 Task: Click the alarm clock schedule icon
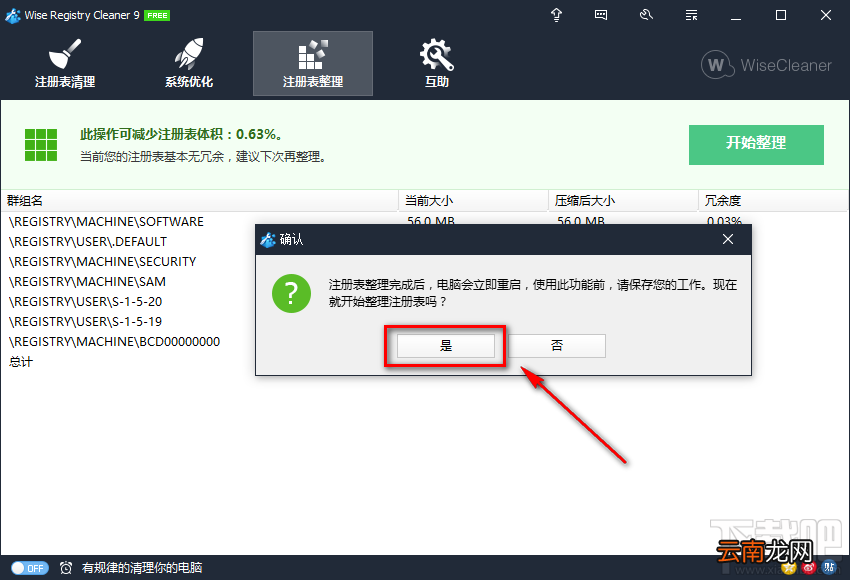(66, 568)
